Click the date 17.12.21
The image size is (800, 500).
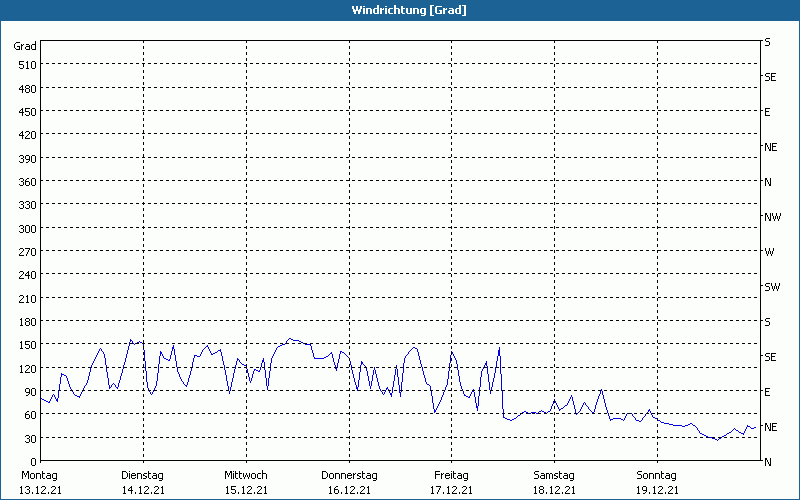(x=452, y=490)
